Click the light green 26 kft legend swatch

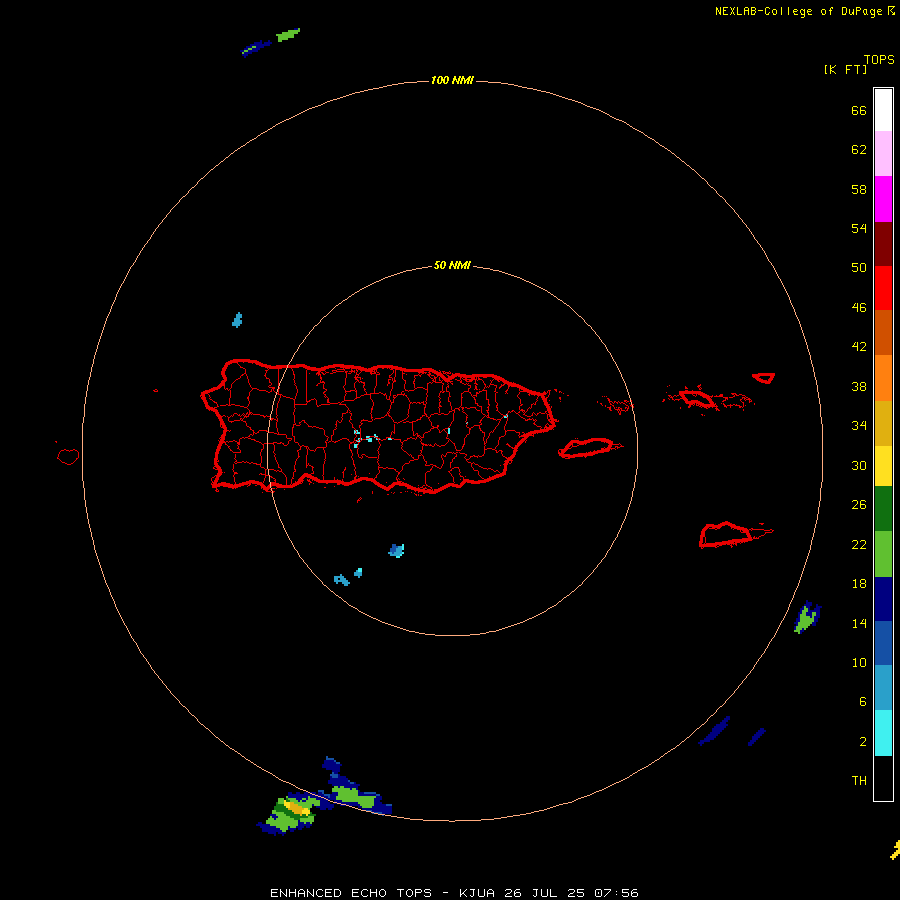(883, 554)
